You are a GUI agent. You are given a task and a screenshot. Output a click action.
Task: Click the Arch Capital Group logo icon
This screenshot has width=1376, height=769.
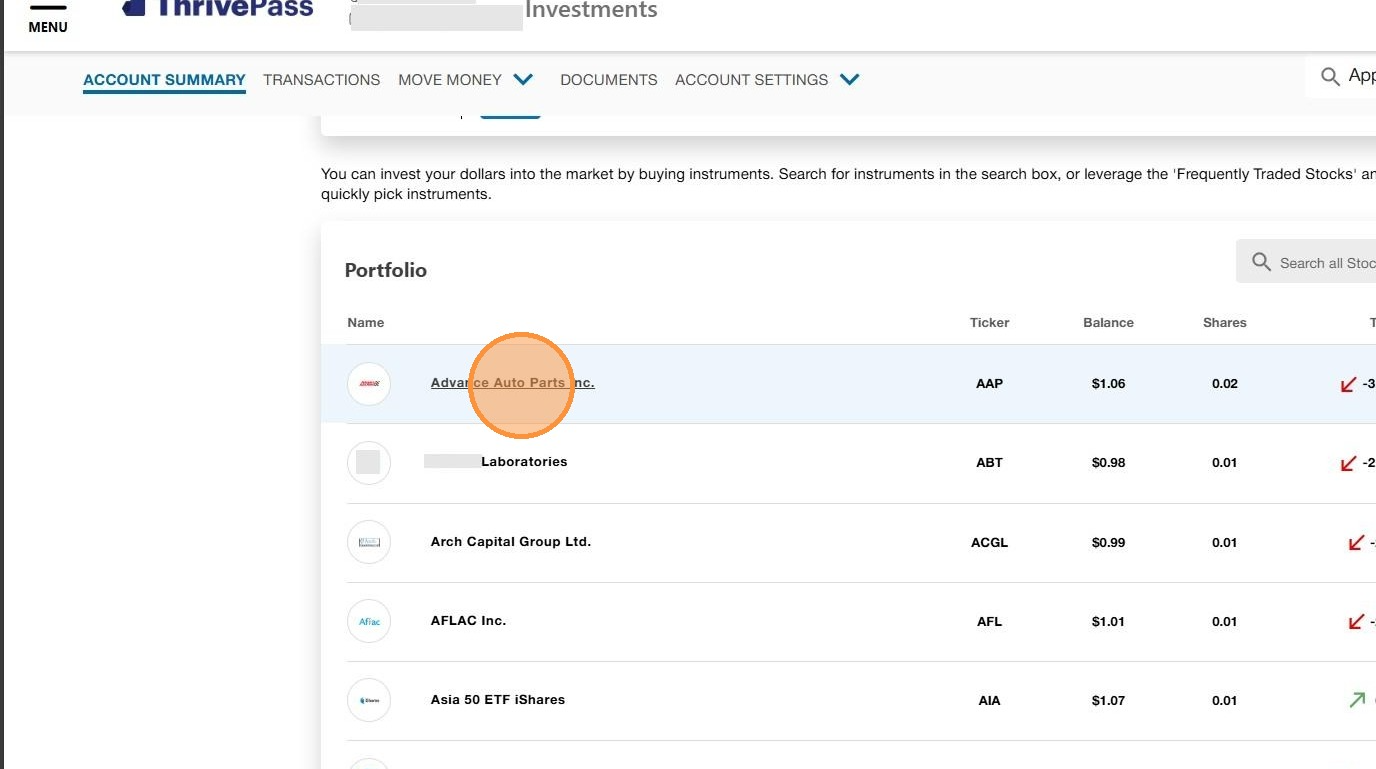369,542
